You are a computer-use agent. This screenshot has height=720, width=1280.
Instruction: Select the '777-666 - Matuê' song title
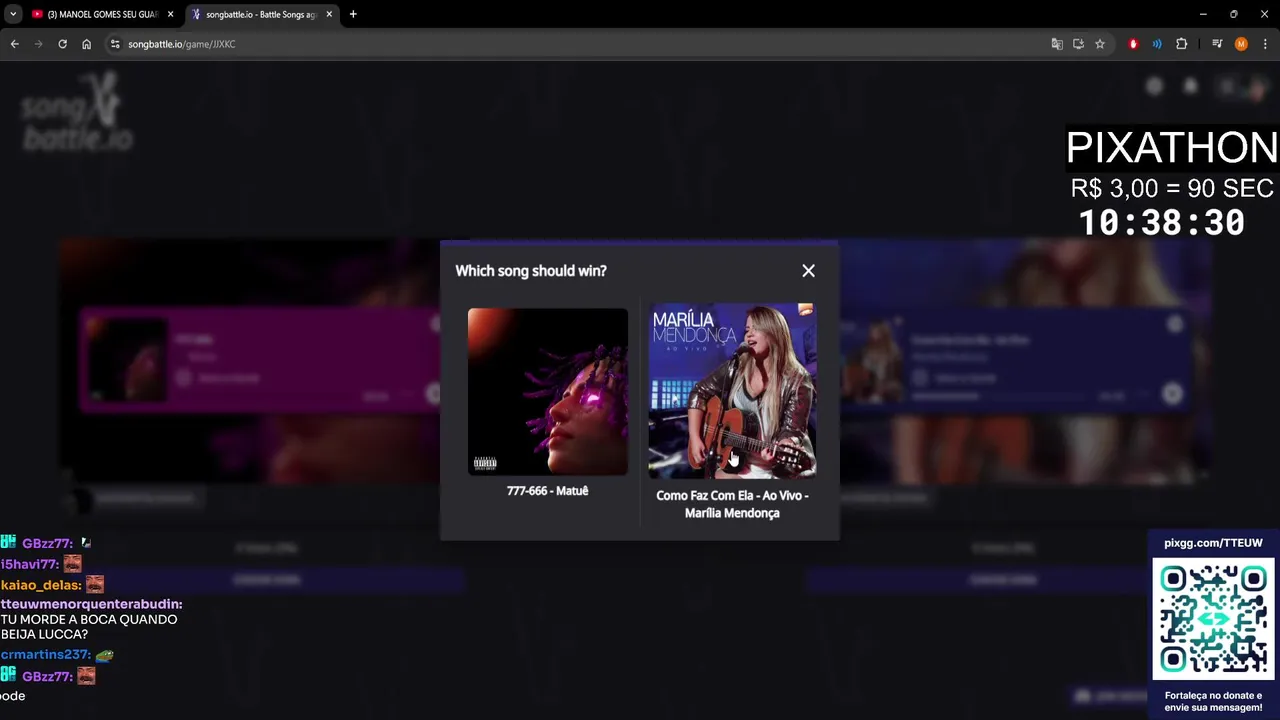click(547, 491)
